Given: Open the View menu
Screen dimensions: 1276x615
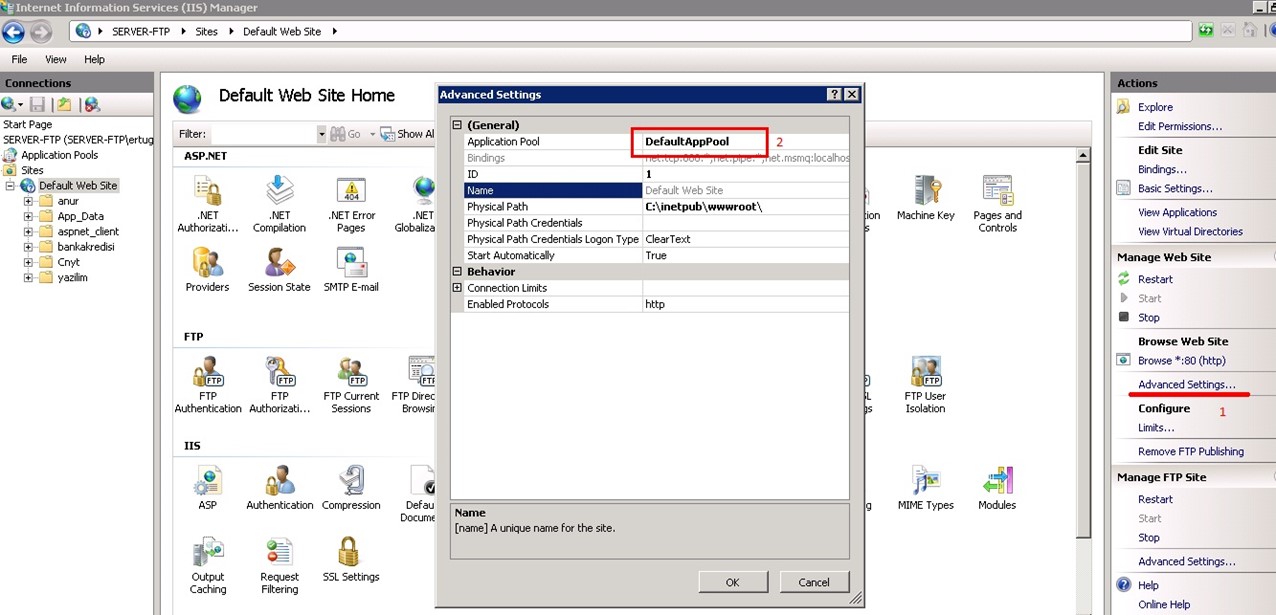Looking at the screenshot, I should pos(56,59).
